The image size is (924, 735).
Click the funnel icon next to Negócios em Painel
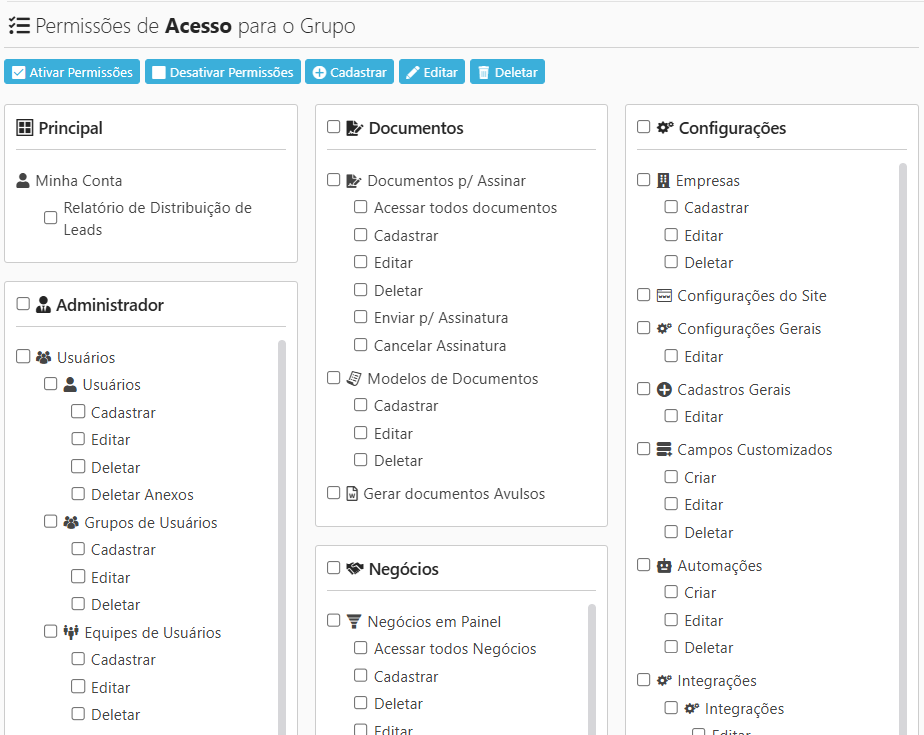point(354,621)
